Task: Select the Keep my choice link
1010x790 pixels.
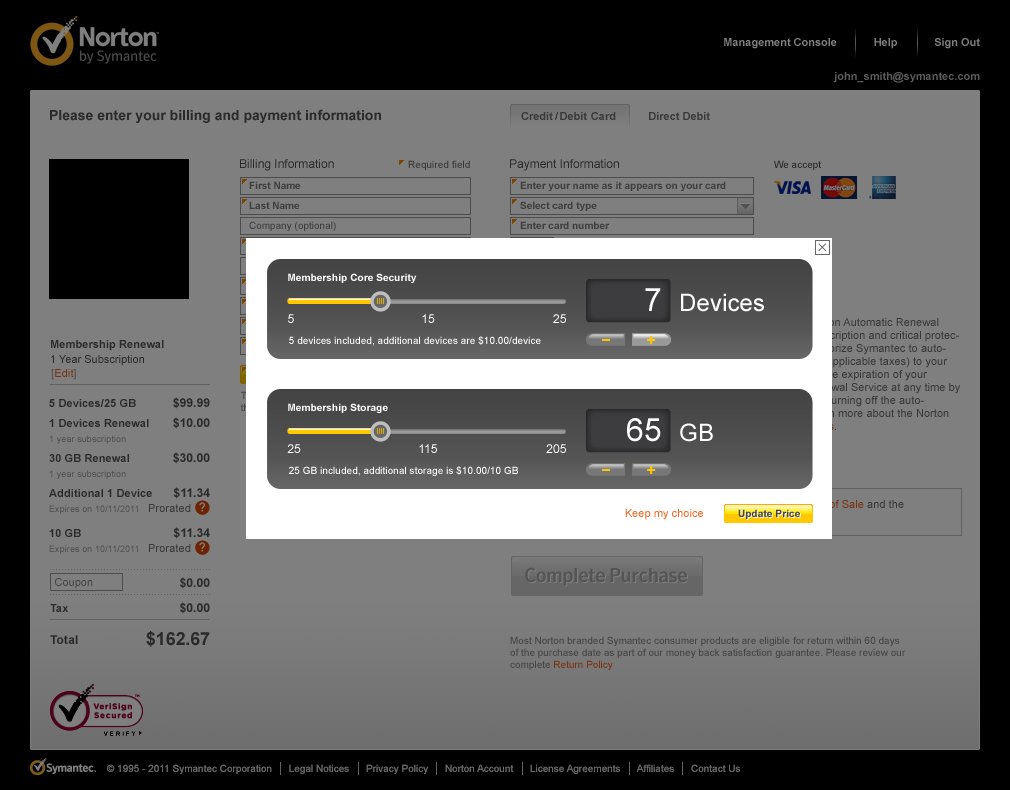Action: pos(664,513)
